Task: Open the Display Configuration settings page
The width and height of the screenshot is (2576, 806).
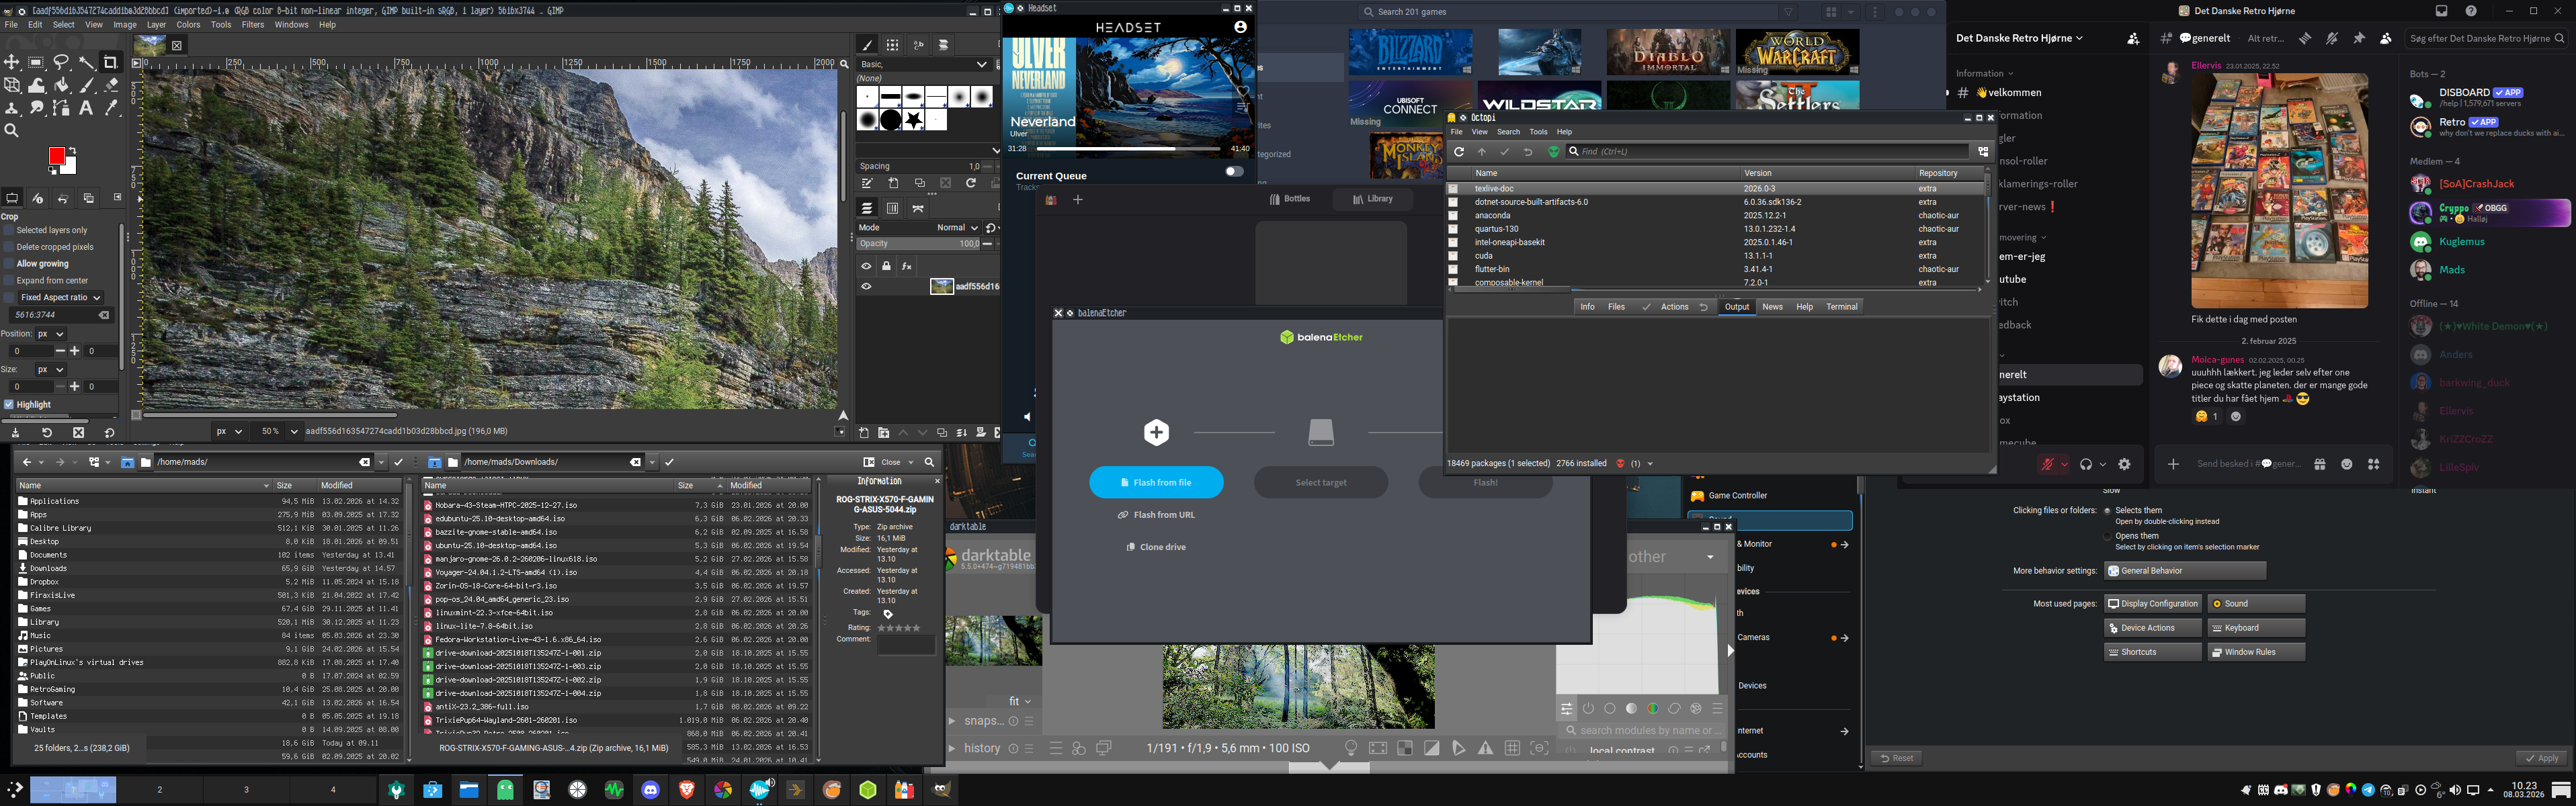Action: [2153, 604]
